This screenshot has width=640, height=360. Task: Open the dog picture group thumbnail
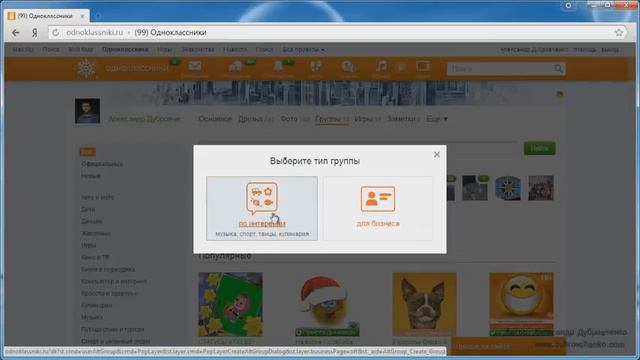coord(424,304)
